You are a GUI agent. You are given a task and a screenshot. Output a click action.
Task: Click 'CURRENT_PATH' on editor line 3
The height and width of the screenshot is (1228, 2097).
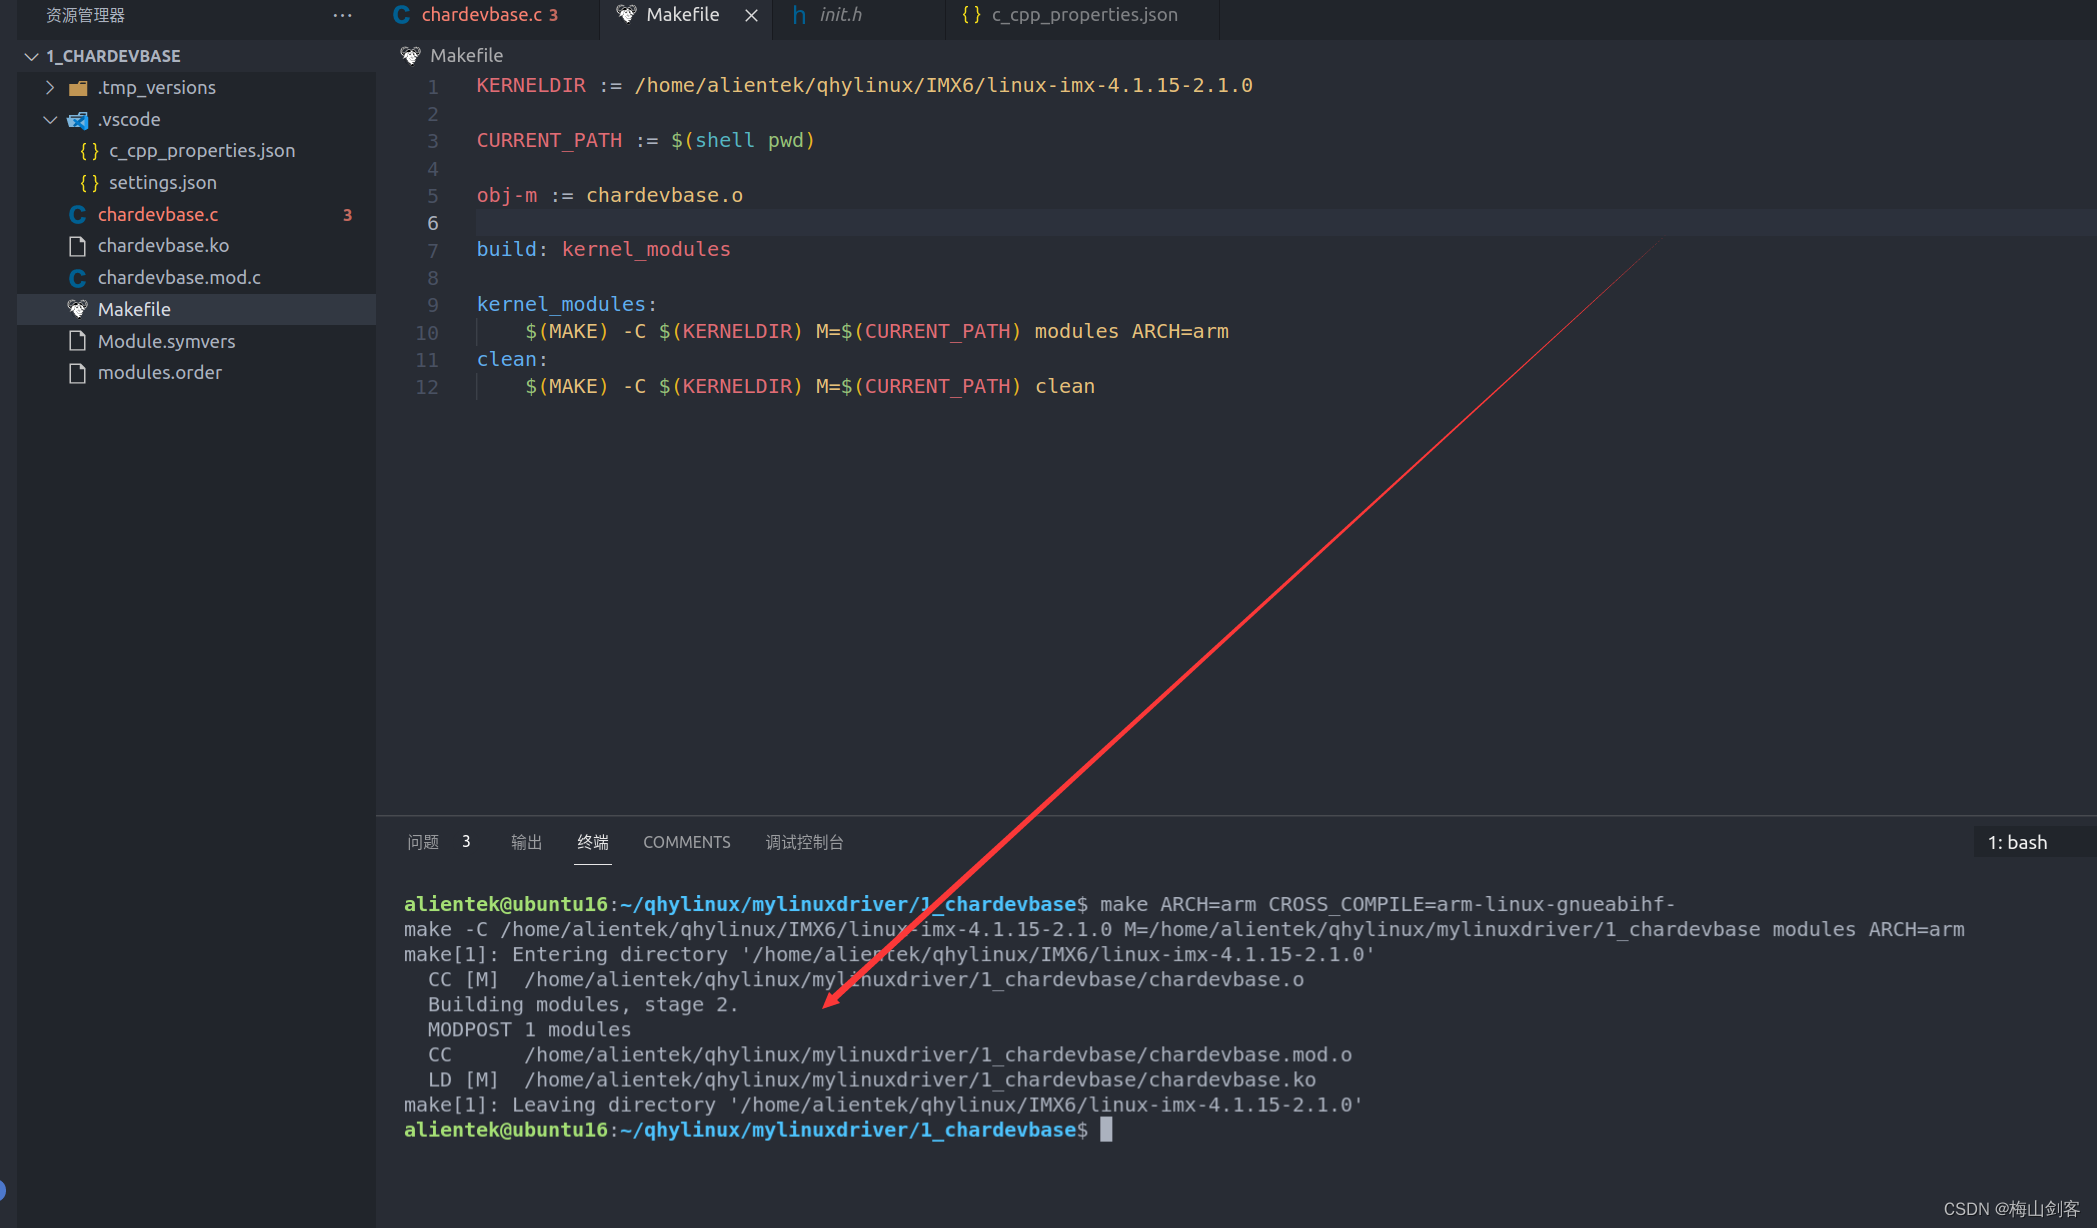pos(549,140)
